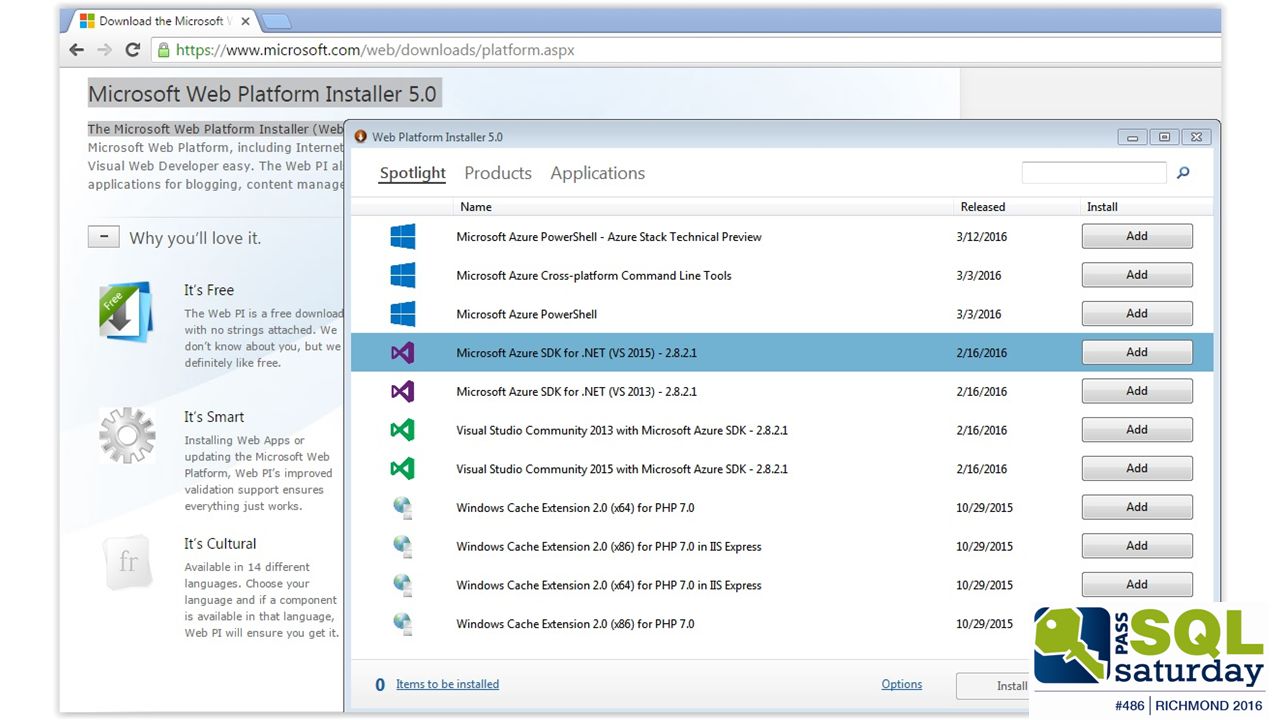The image size is (1280, 720).
Task: Click Chrome's forward arrow button
Action: [x=104, y=49]
